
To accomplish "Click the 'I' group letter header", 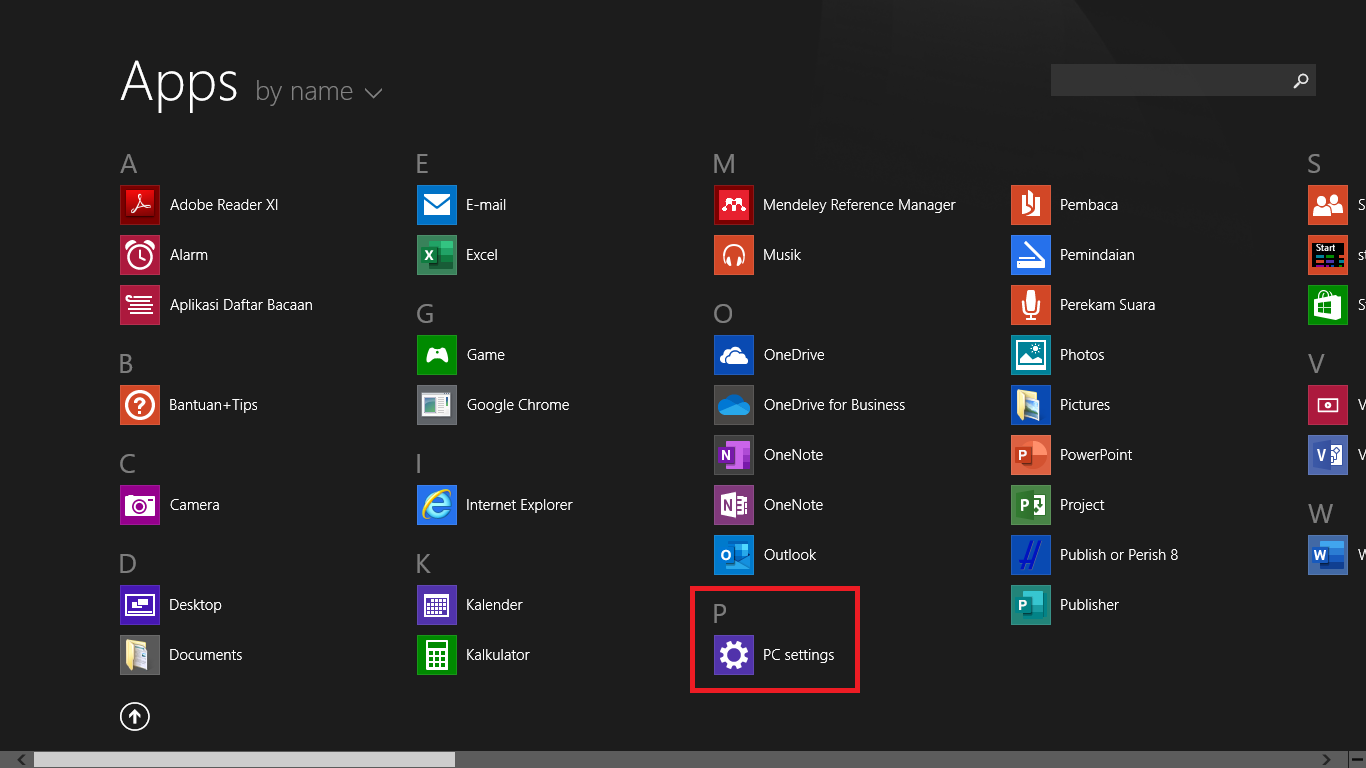I will tap(419, 464).
